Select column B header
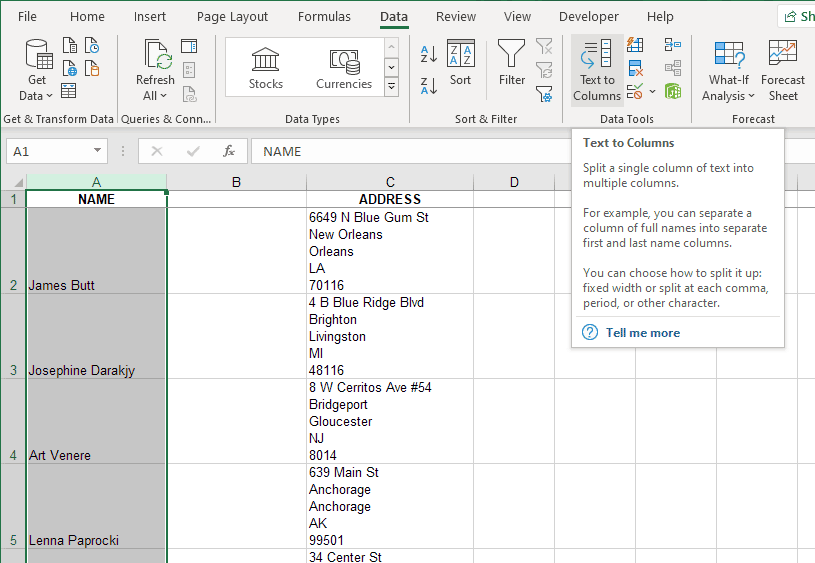Viewport: 815px width, 563px height. pos(236,182)
